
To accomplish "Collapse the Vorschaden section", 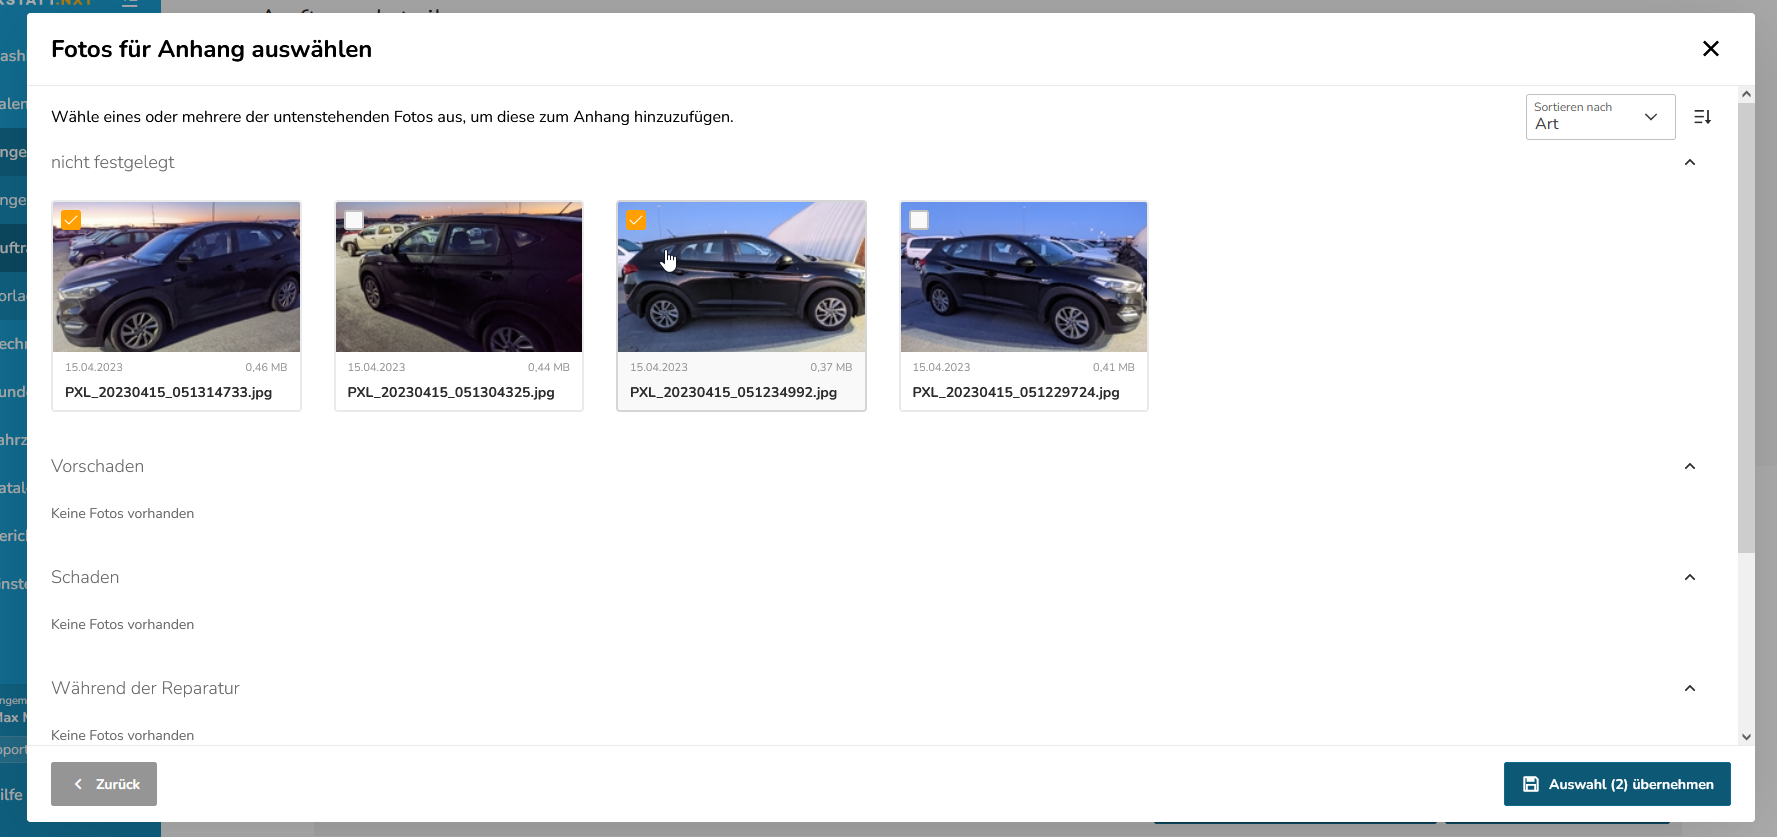I will (x=1690, y=466).
